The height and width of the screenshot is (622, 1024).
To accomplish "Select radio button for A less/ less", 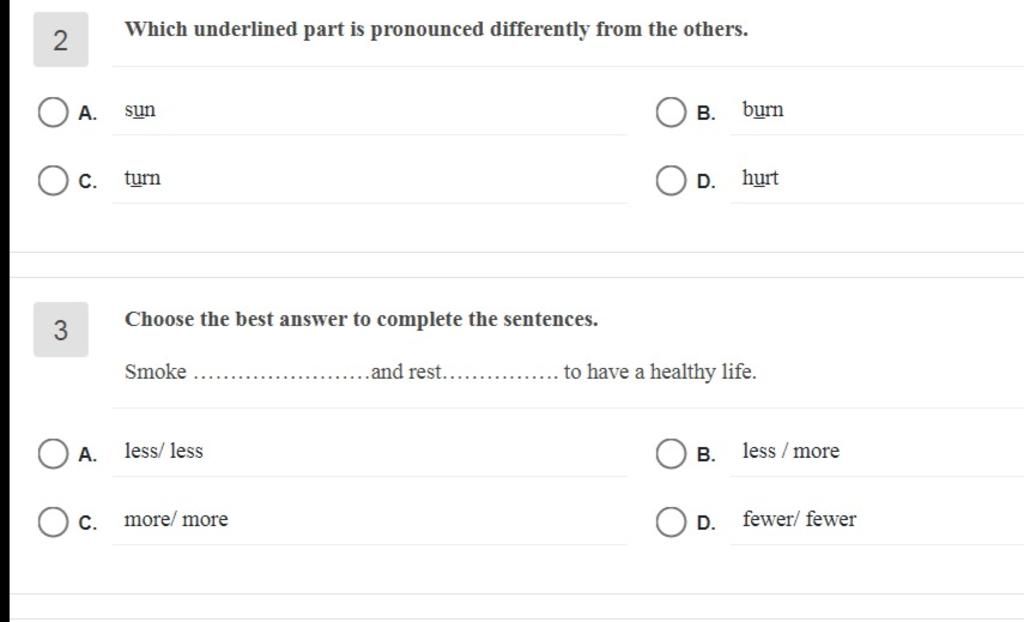I will tap(53, 453).
